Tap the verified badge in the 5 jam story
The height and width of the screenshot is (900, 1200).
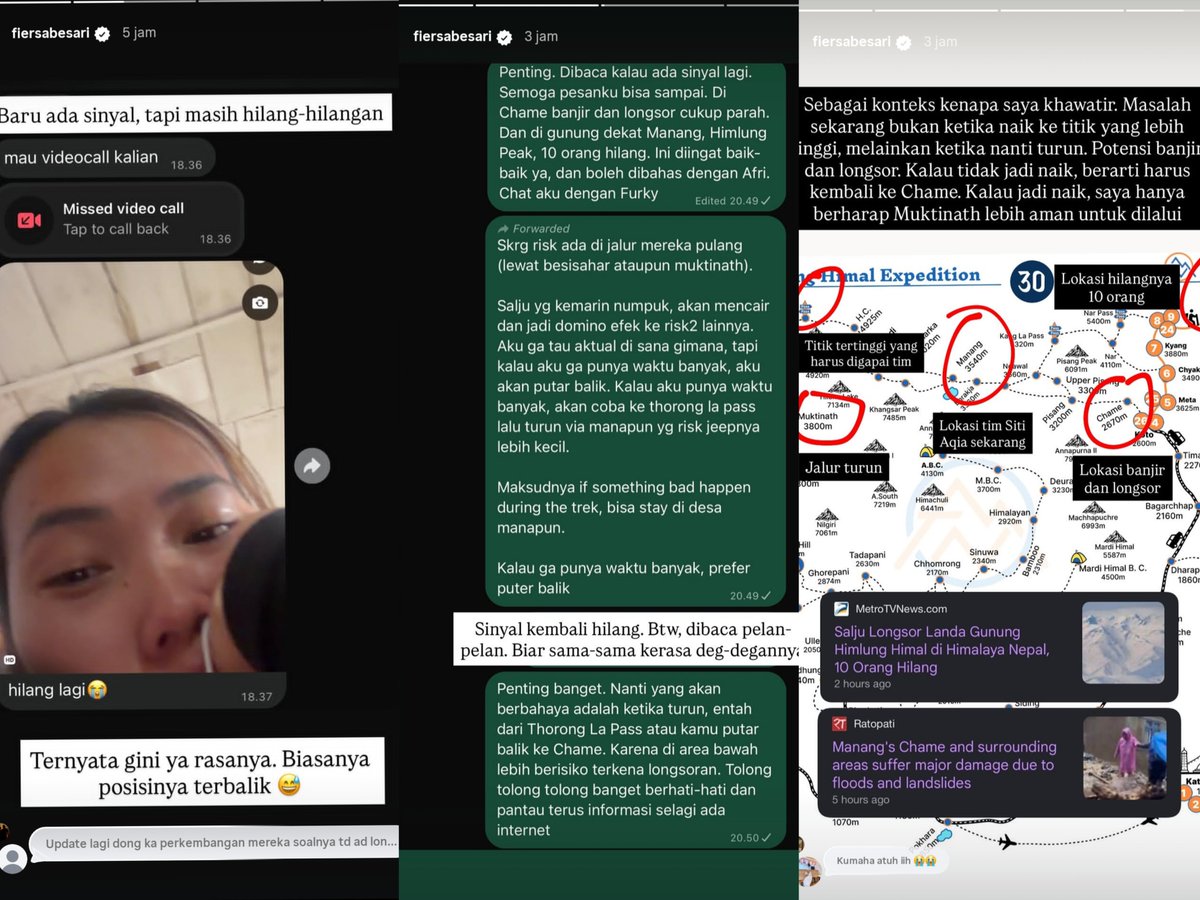pos(102,33)
